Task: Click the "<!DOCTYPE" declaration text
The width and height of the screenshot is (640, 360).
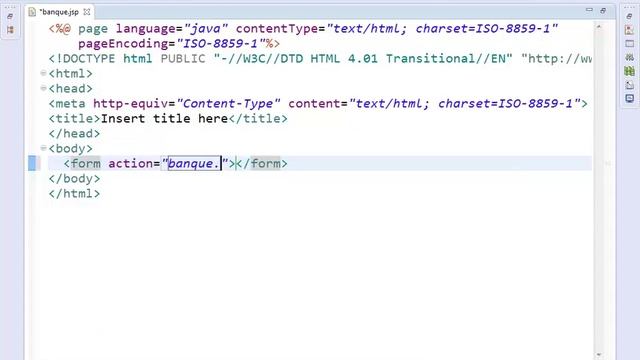Action: click(82, 59)
